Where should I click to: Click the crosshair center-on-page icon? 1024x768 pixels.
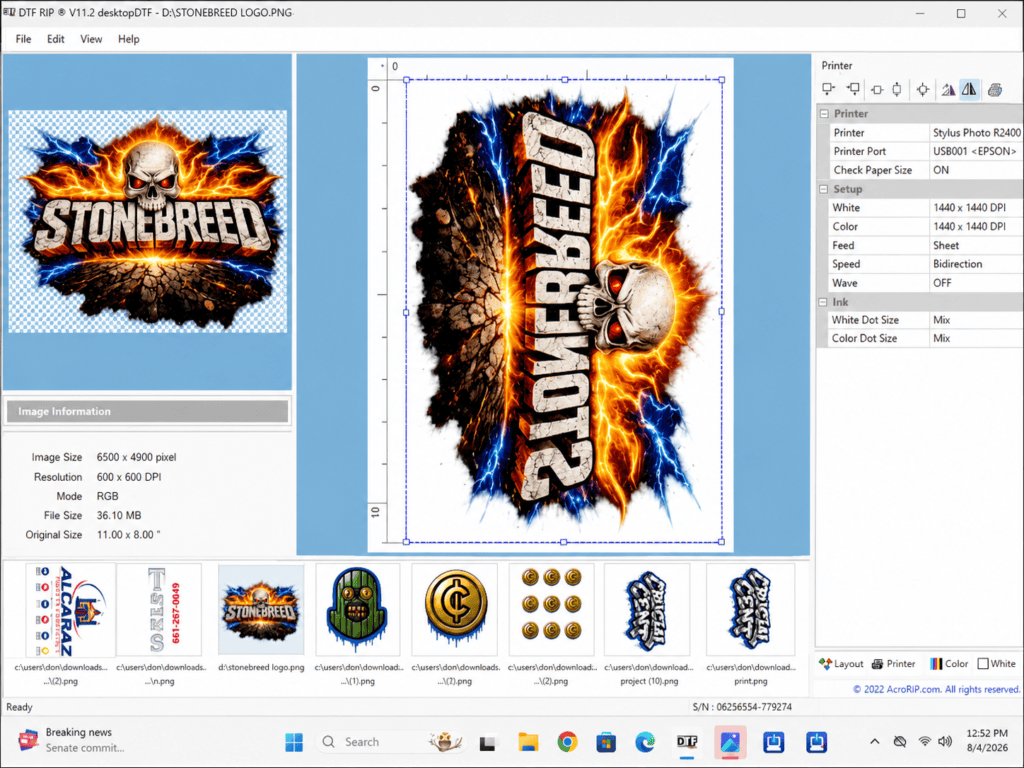(923, 89)
